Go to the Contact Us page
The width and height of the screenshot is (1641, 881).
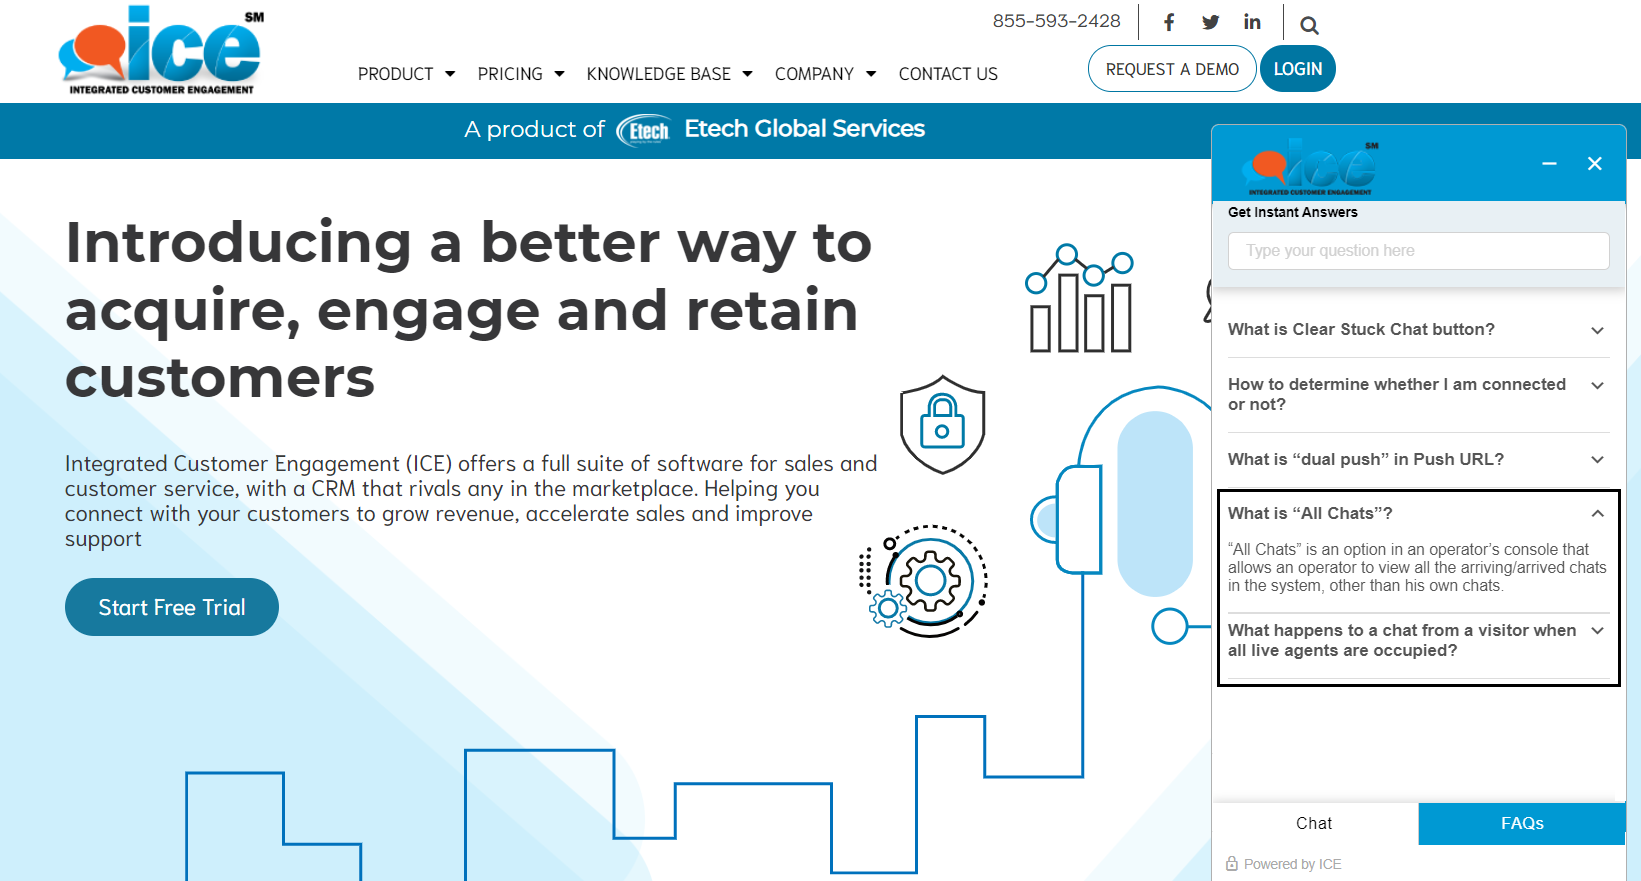point(948,74)
